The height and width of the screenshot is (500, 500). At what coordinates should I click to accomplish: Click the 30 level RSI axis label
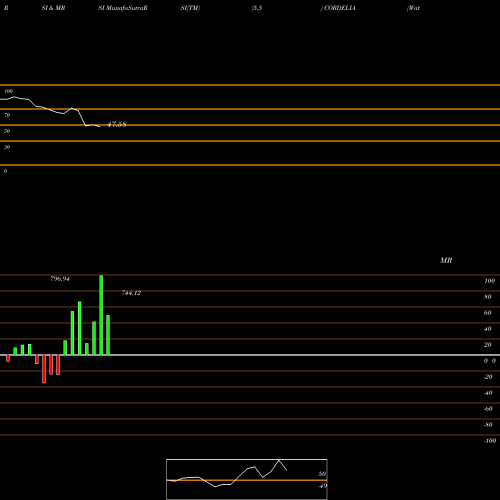pos(7,147)
